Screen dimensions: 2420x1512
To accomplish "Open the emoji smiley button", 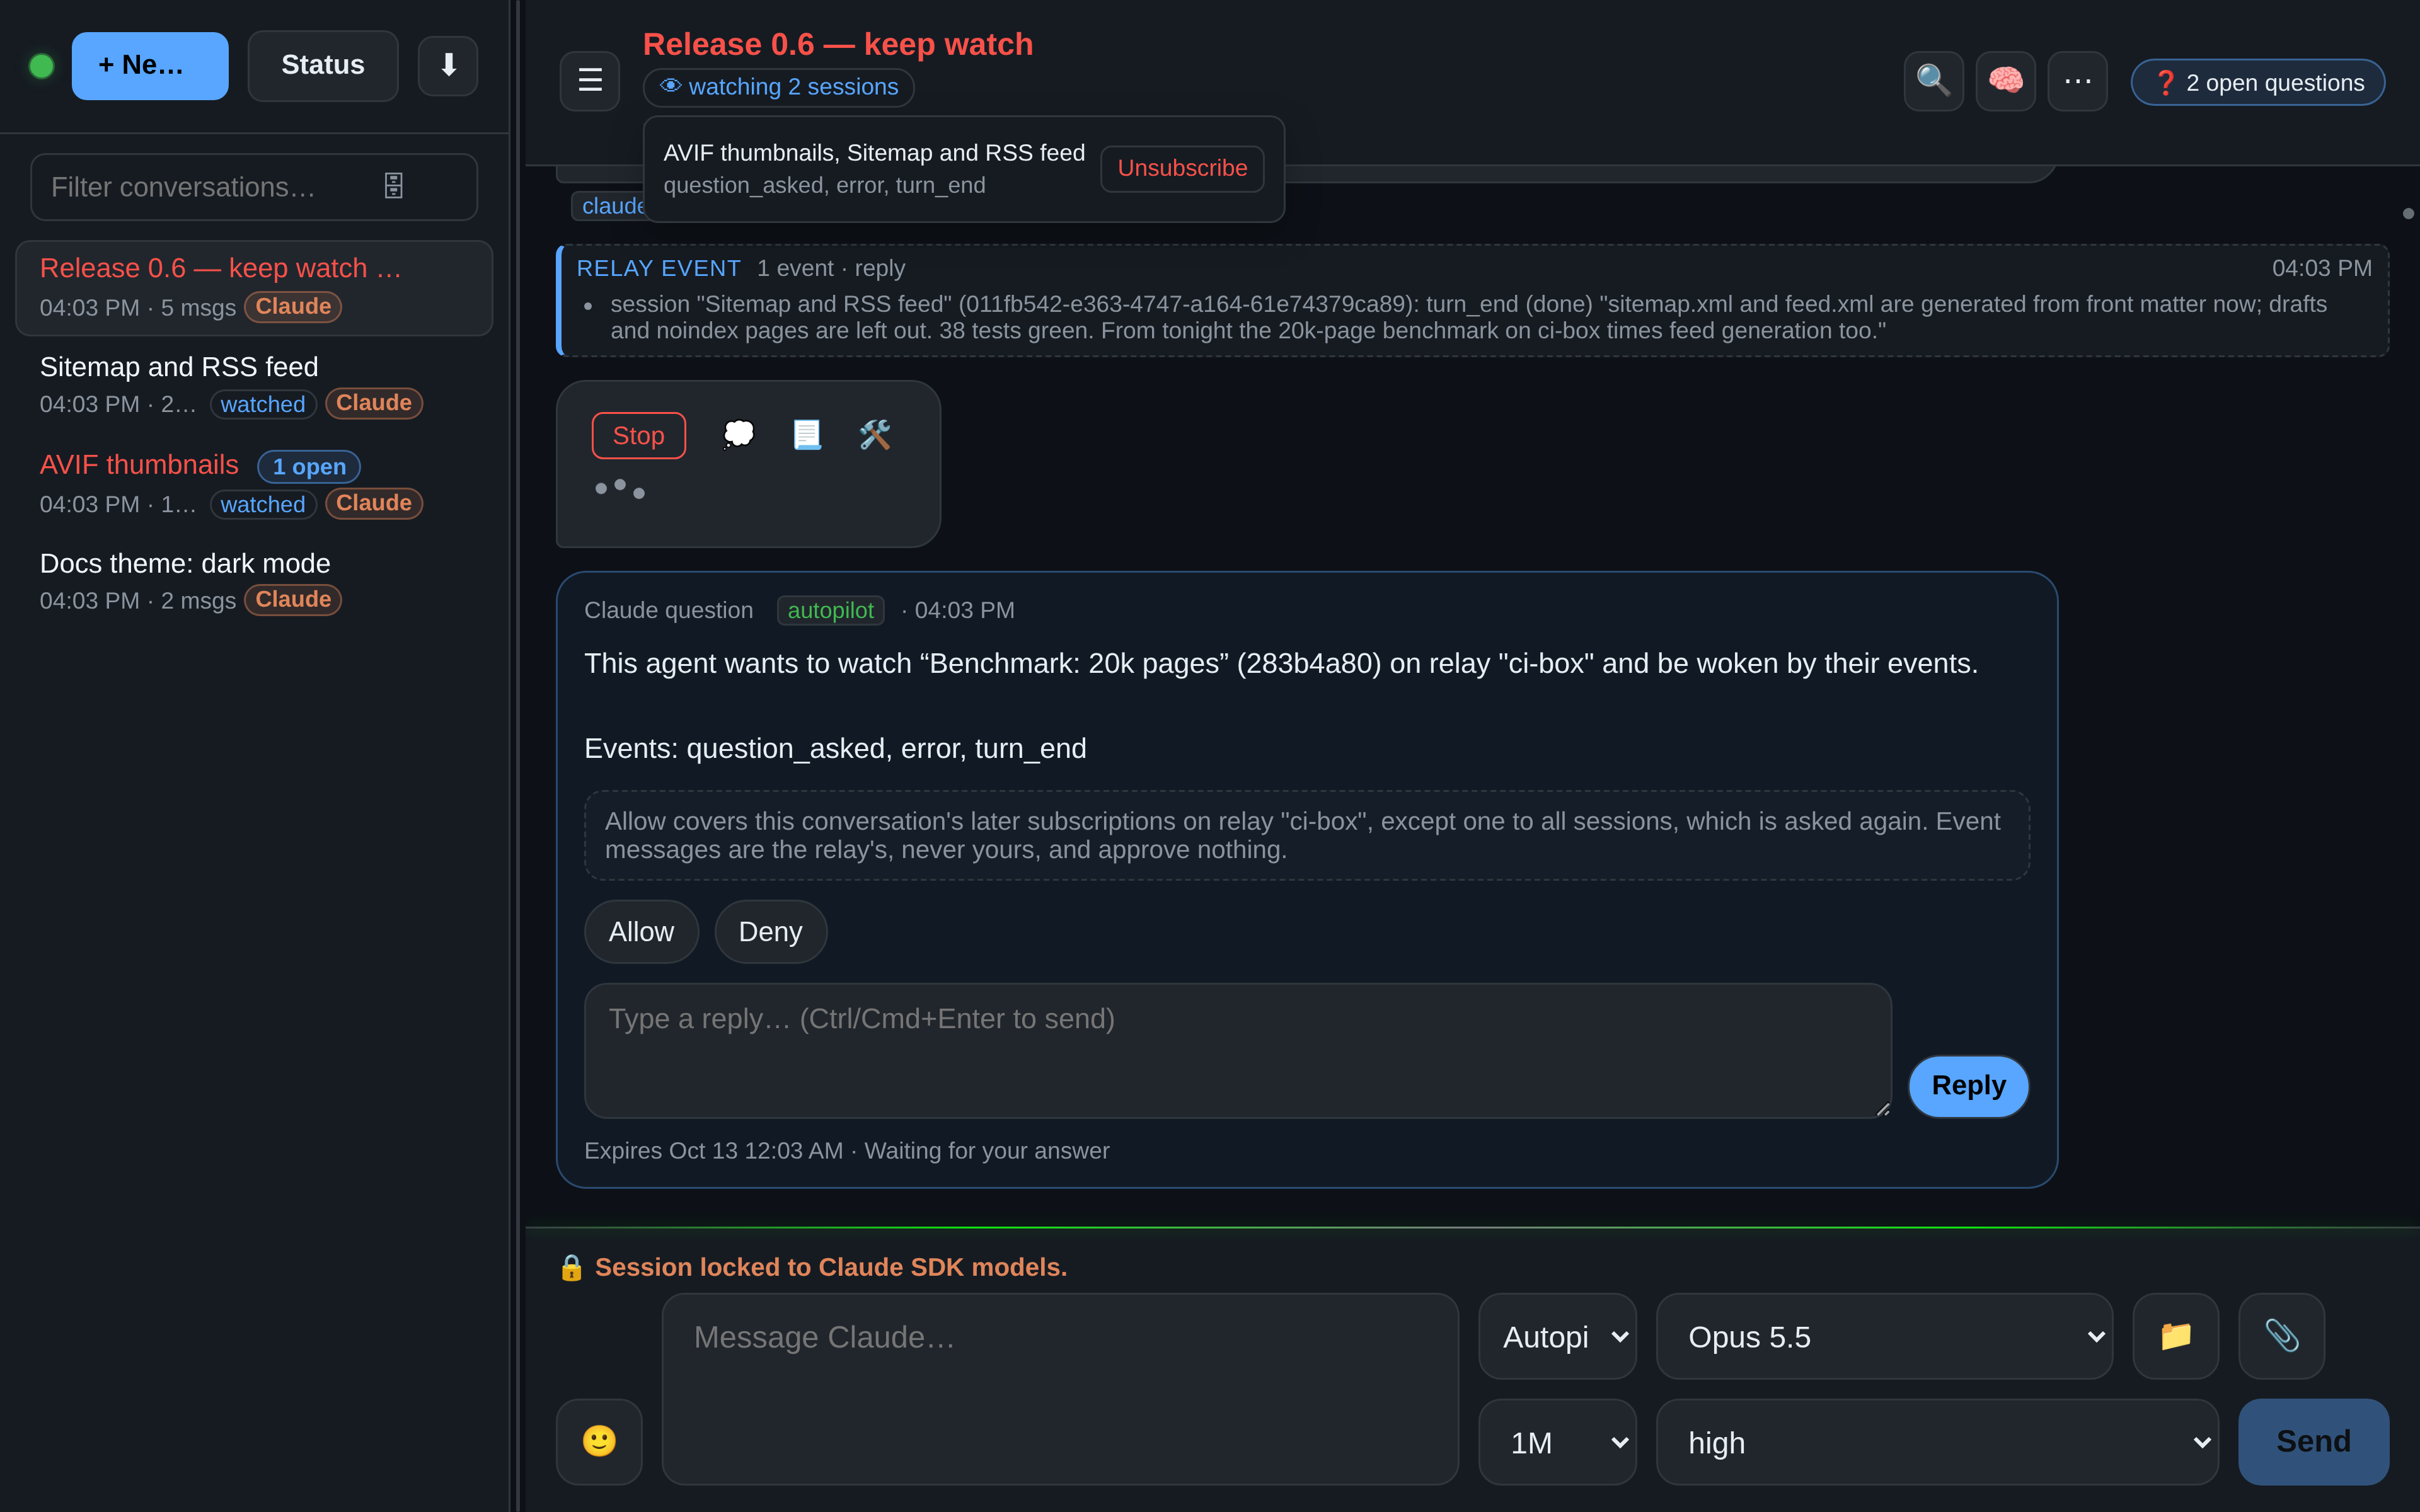I will tap(599, 1441).
